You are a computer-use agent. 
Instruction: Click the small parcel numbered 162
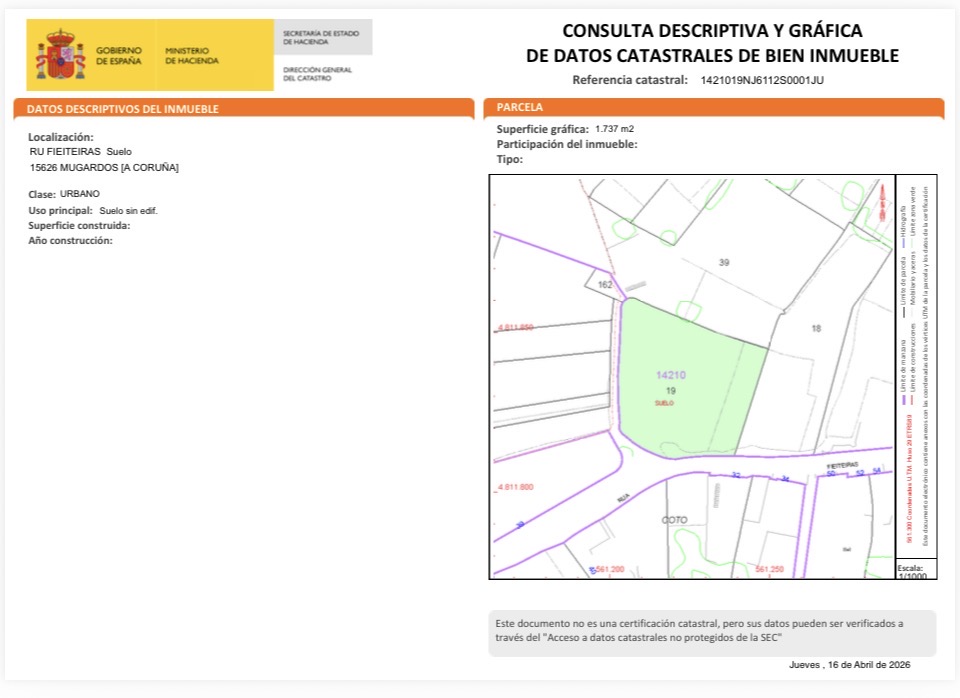point(604,285)
